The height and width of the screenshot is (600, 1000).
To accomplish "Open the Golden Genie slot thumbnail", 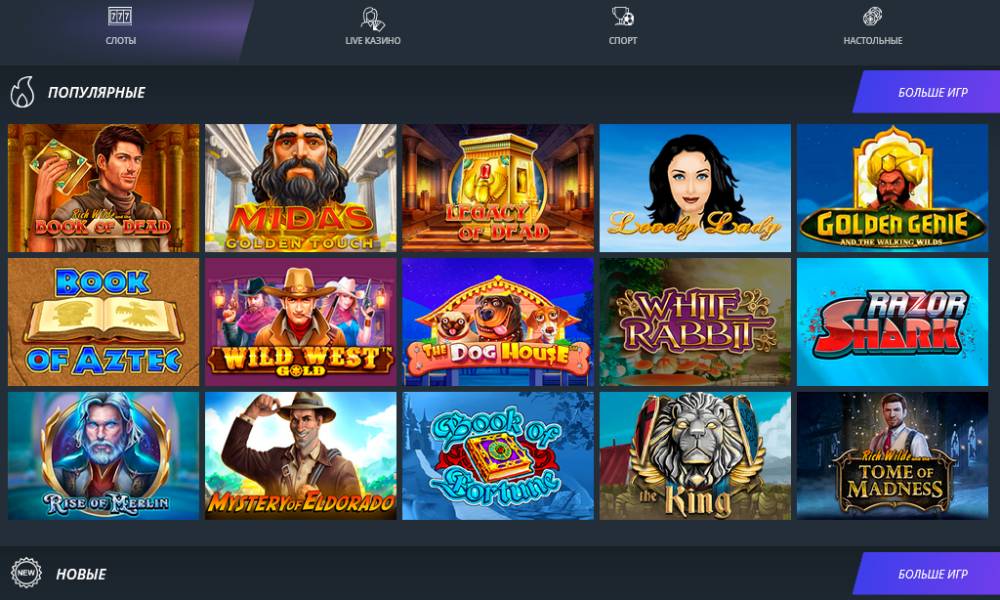I will point(892,188).
